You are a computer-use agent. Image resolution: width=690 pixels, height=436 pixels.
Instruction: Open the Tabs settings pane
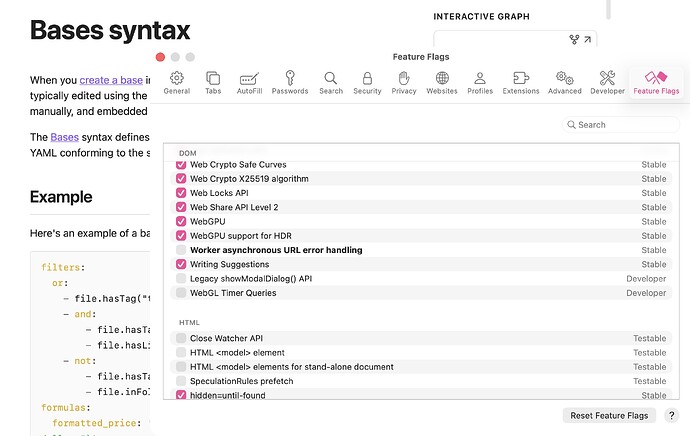(x=213, y=82)
